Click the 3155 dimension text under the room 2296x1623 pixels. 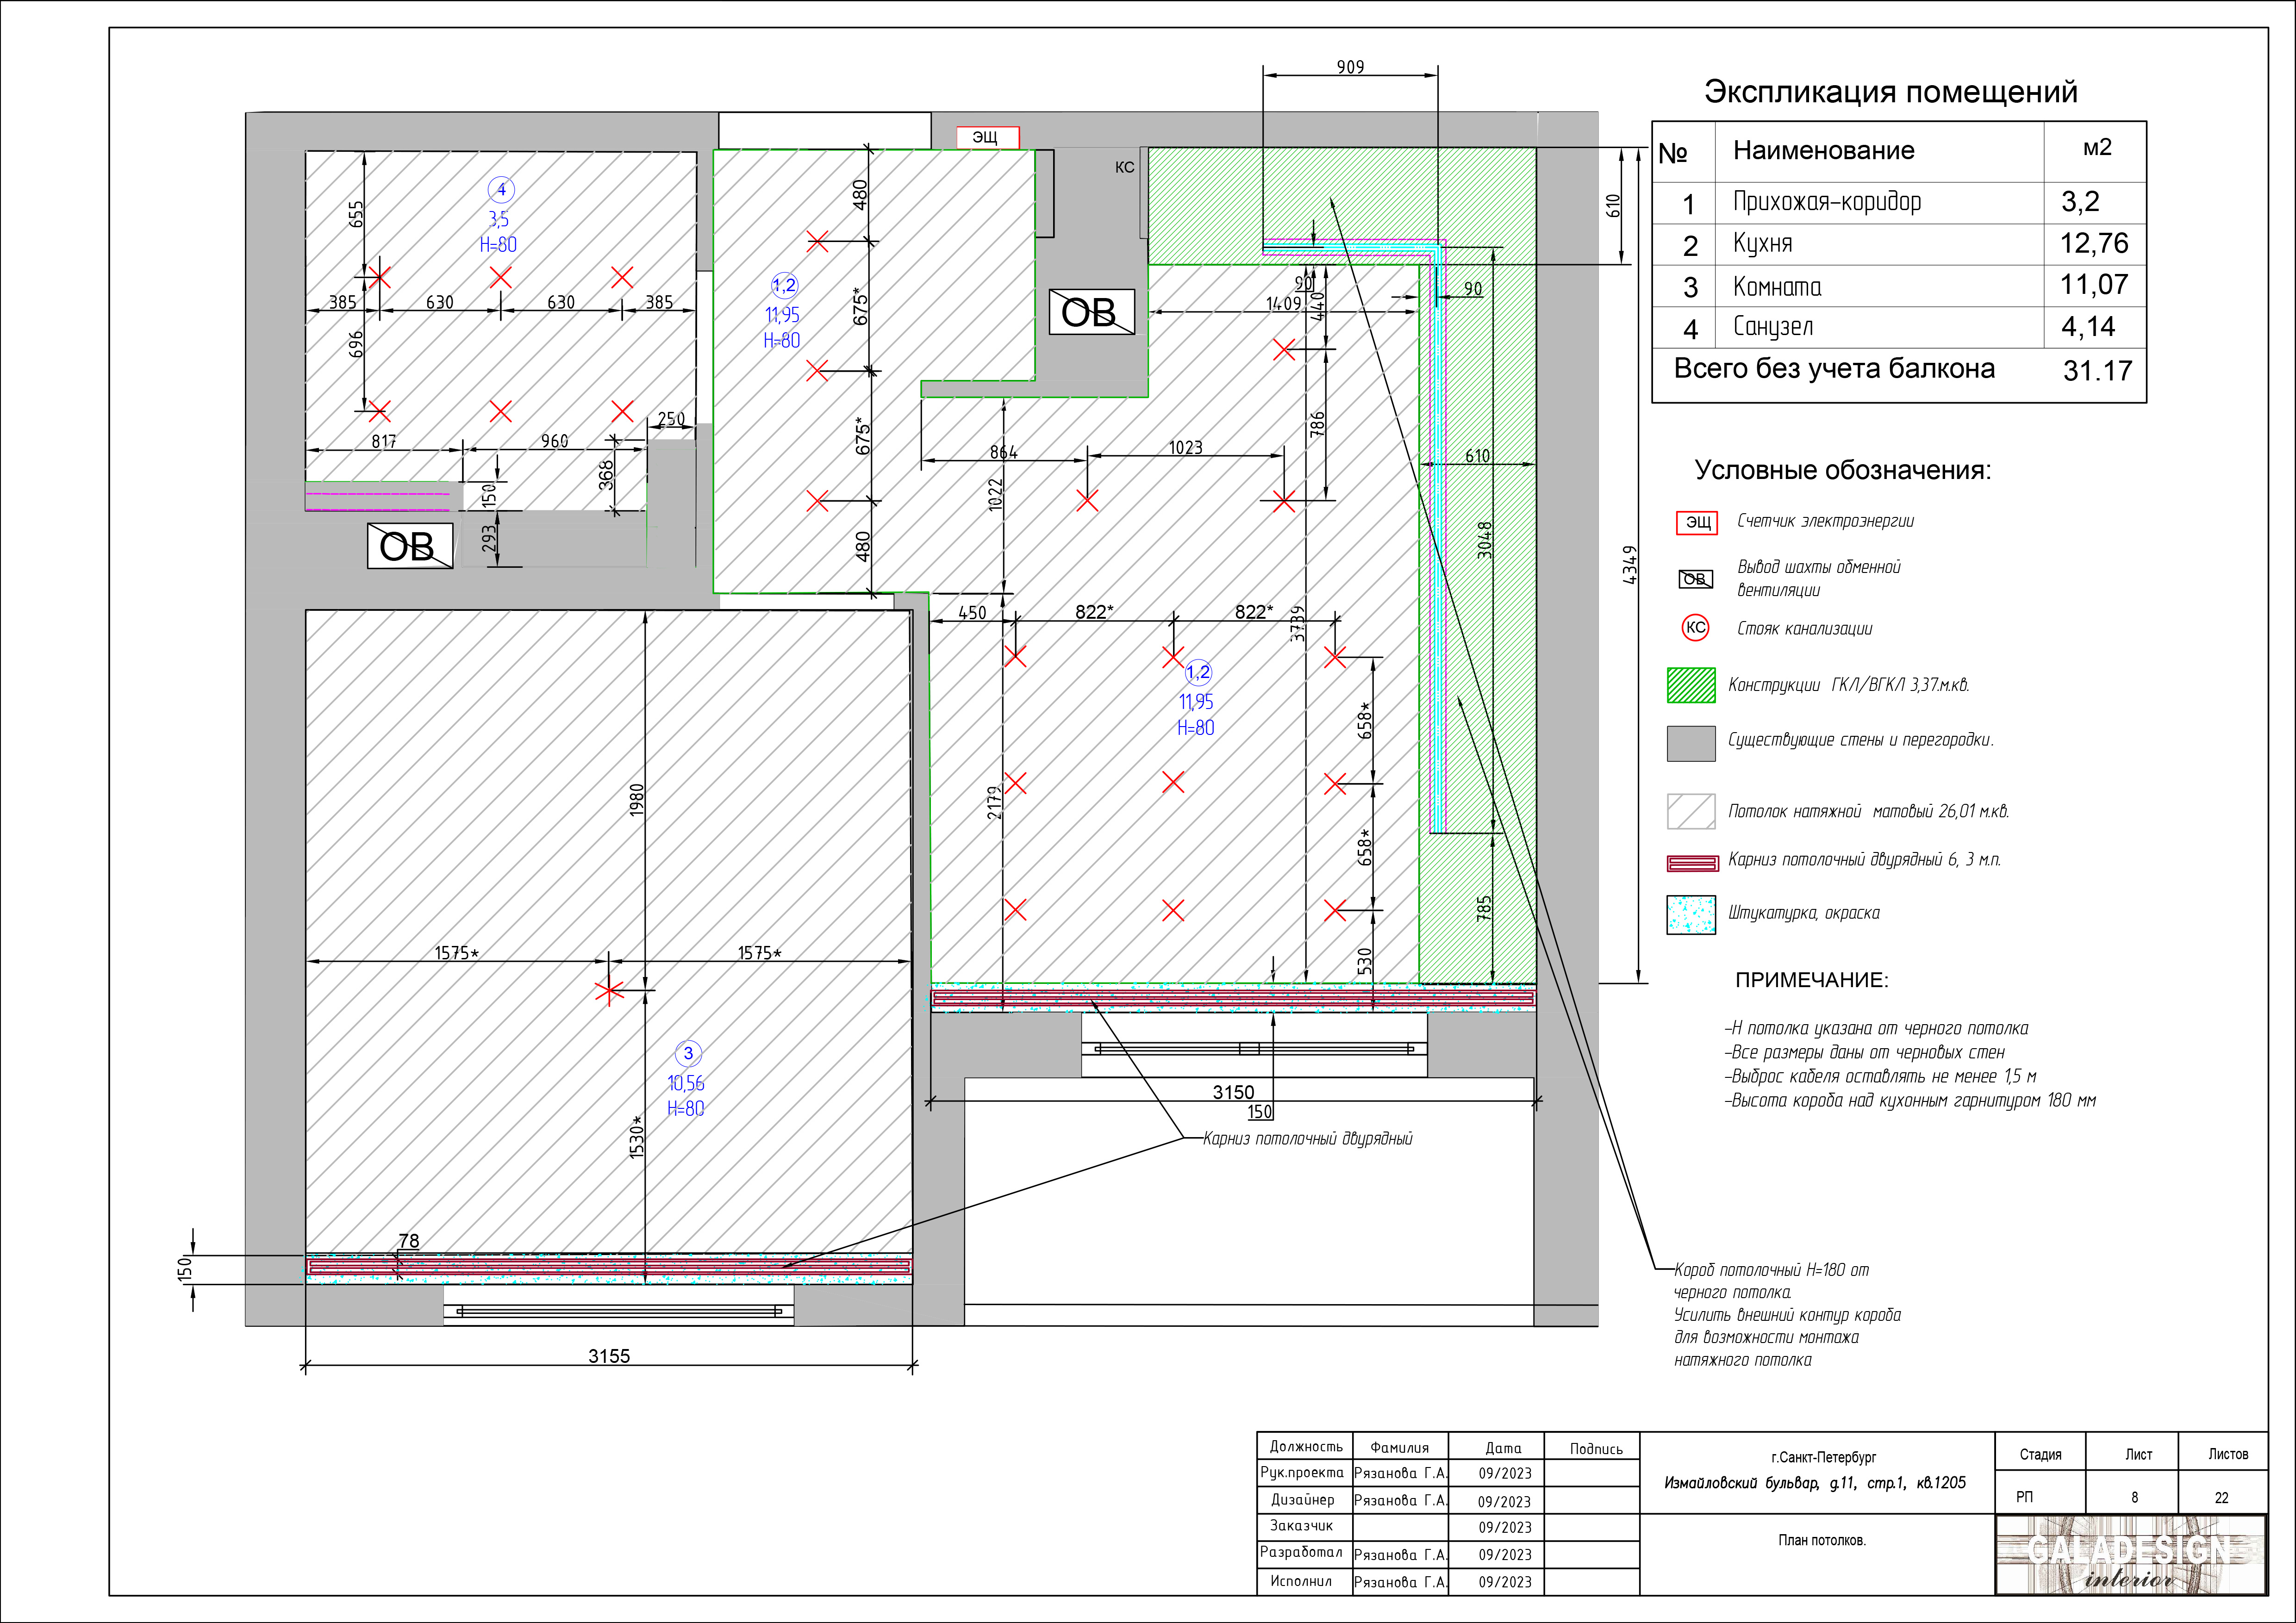click(x=609, y=1356)
